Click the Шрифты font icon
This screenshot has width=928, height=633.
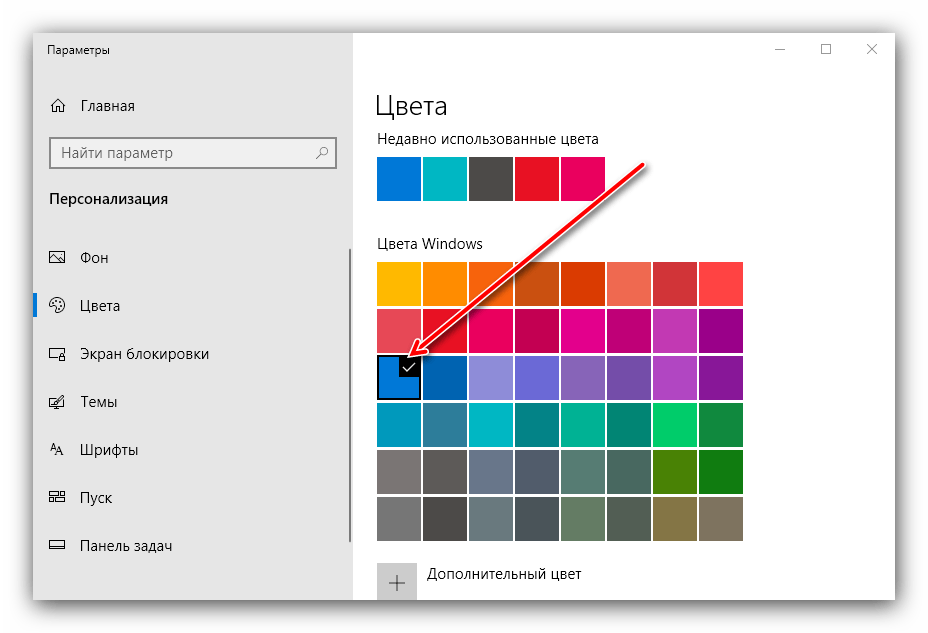point(57,450)
